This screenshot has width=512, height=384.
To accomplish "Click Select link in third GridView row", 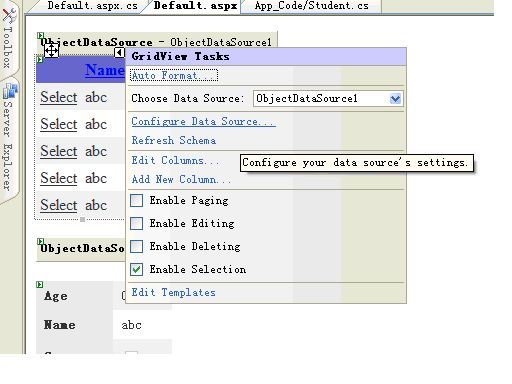I will coord(59,151).
